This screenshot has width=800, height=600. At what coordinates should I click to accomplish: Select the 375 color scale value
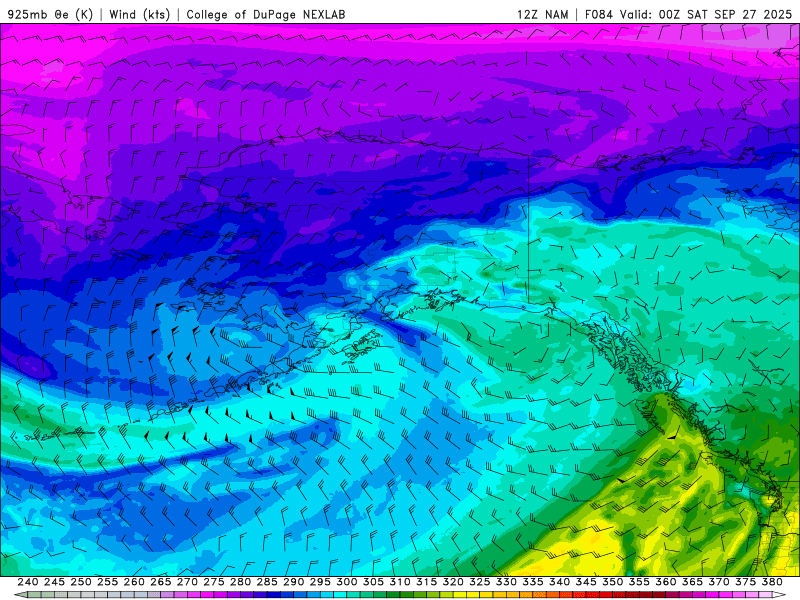(x=745, y=582)
